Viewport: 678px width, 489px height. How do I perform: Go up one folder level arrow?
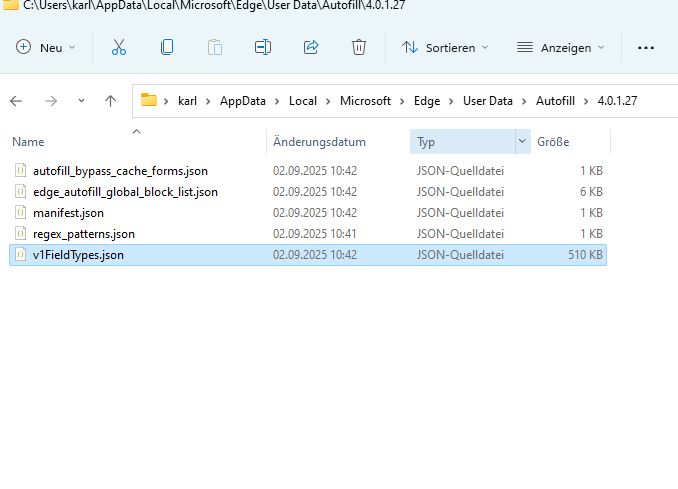coord(110,101)
